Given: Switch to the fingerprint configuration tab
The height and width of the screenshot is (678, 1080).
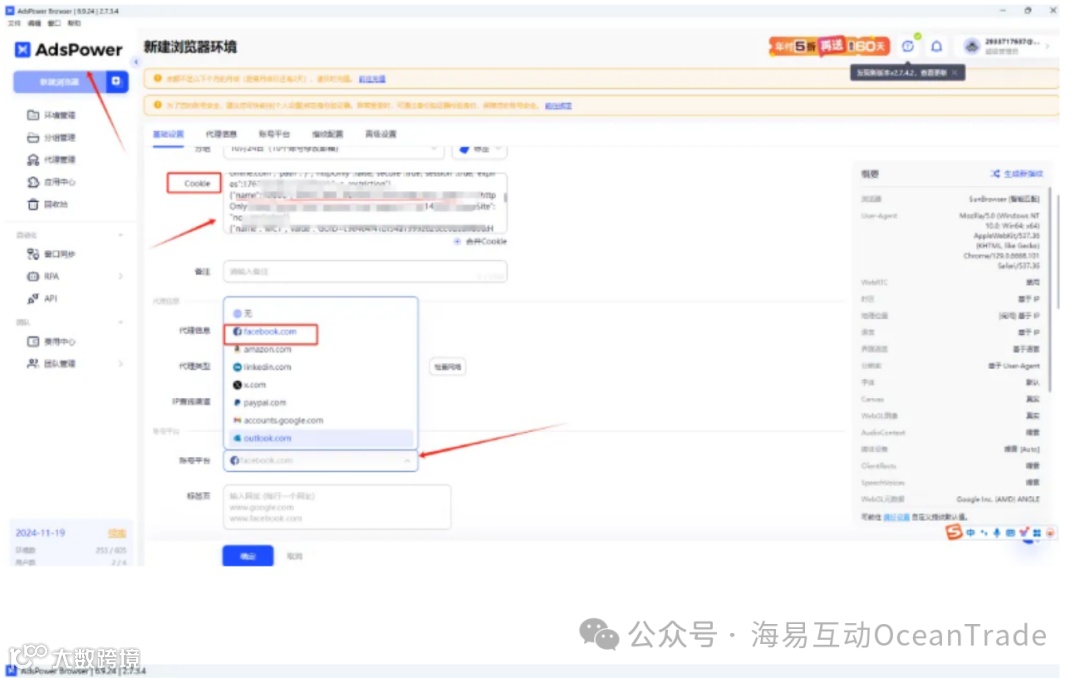Looking at the screenshot, I should 327,134.
